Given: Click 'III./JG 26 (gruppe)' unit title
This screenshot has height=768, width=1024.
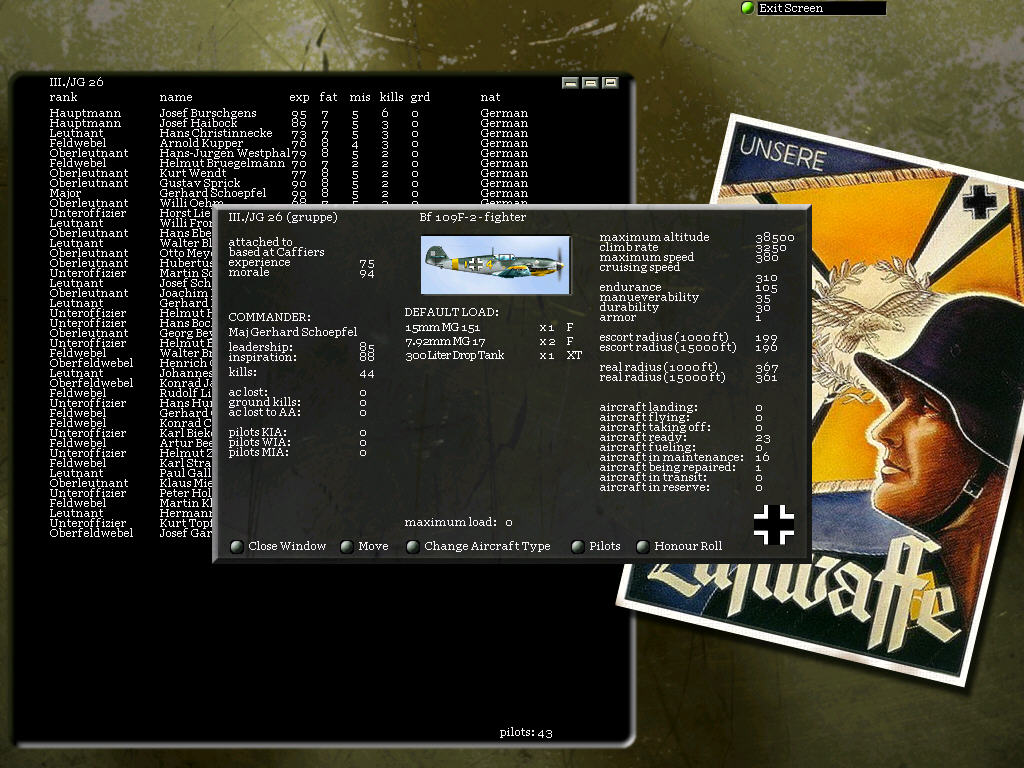Looking at the screenshot, I should 283,217.
